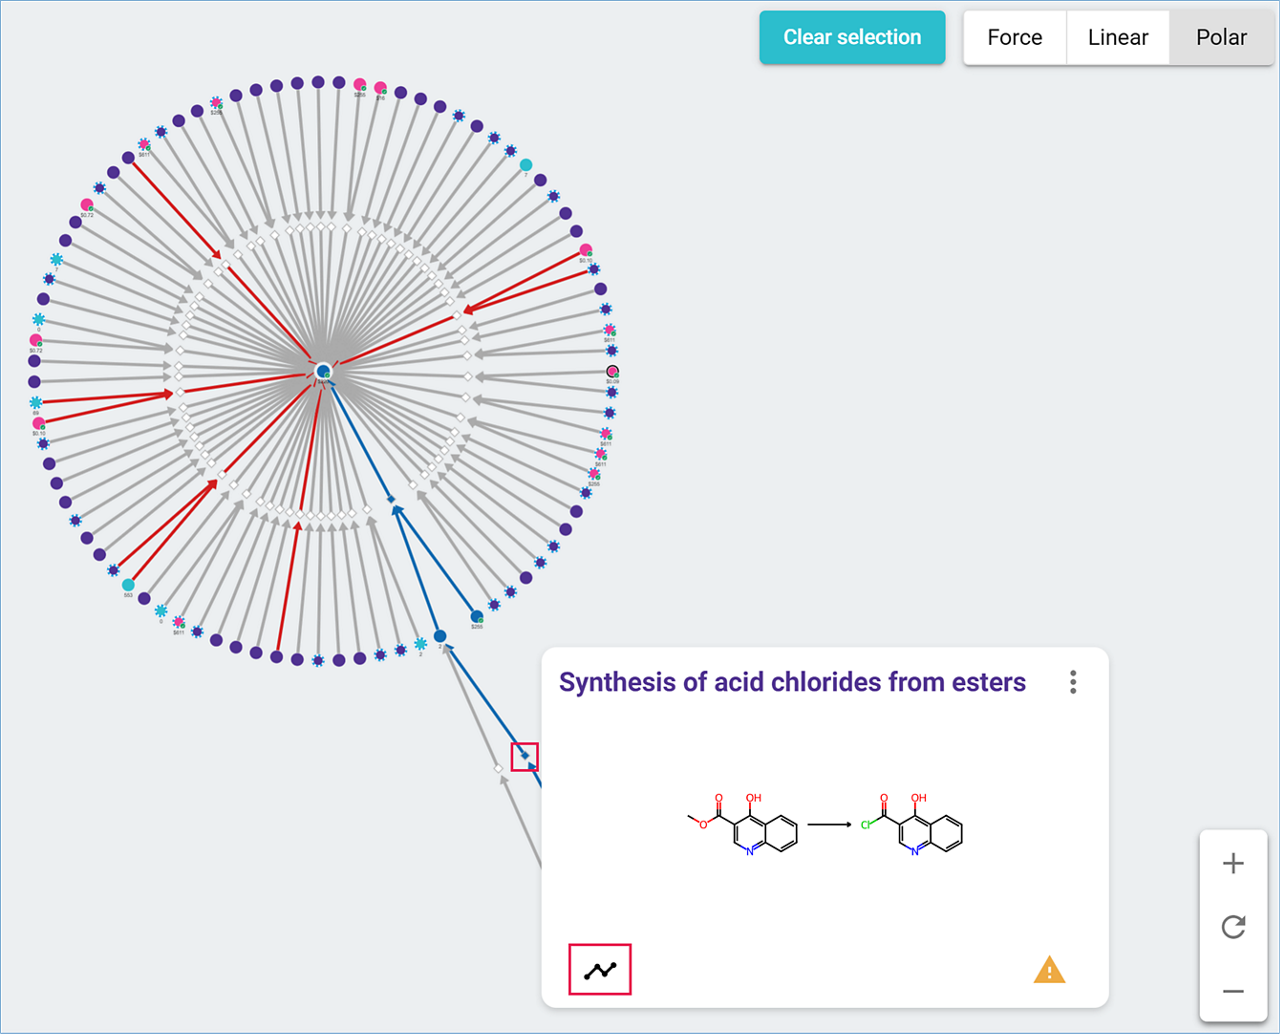Click the methyl ester reactant structure
This screenshot has height=1034, width=1280.
click(x=742, y=825)
